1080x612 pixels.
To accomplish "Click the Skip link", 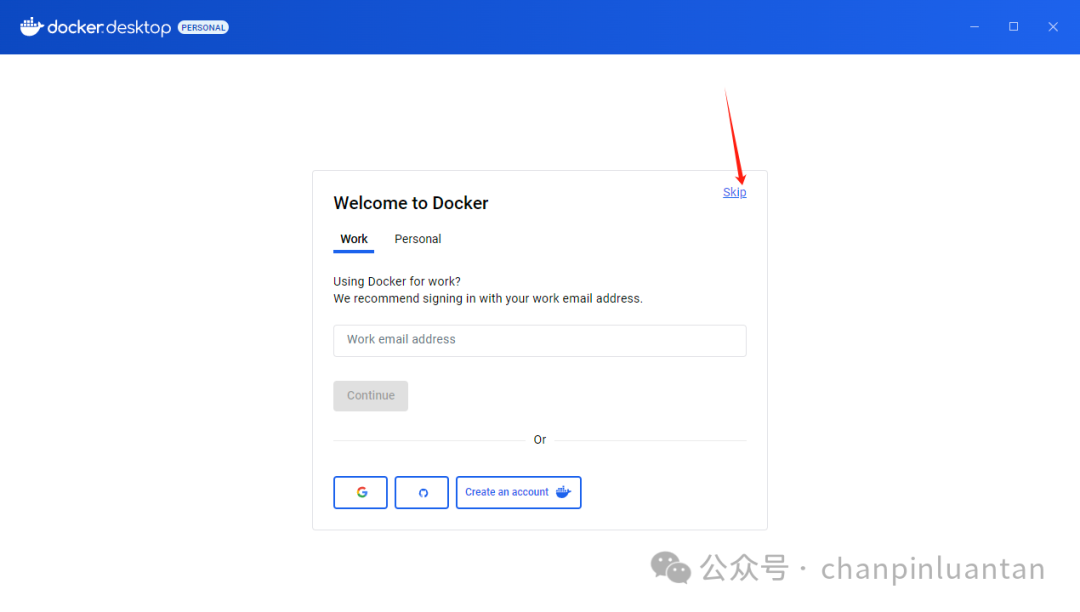I will click(734, 193).
